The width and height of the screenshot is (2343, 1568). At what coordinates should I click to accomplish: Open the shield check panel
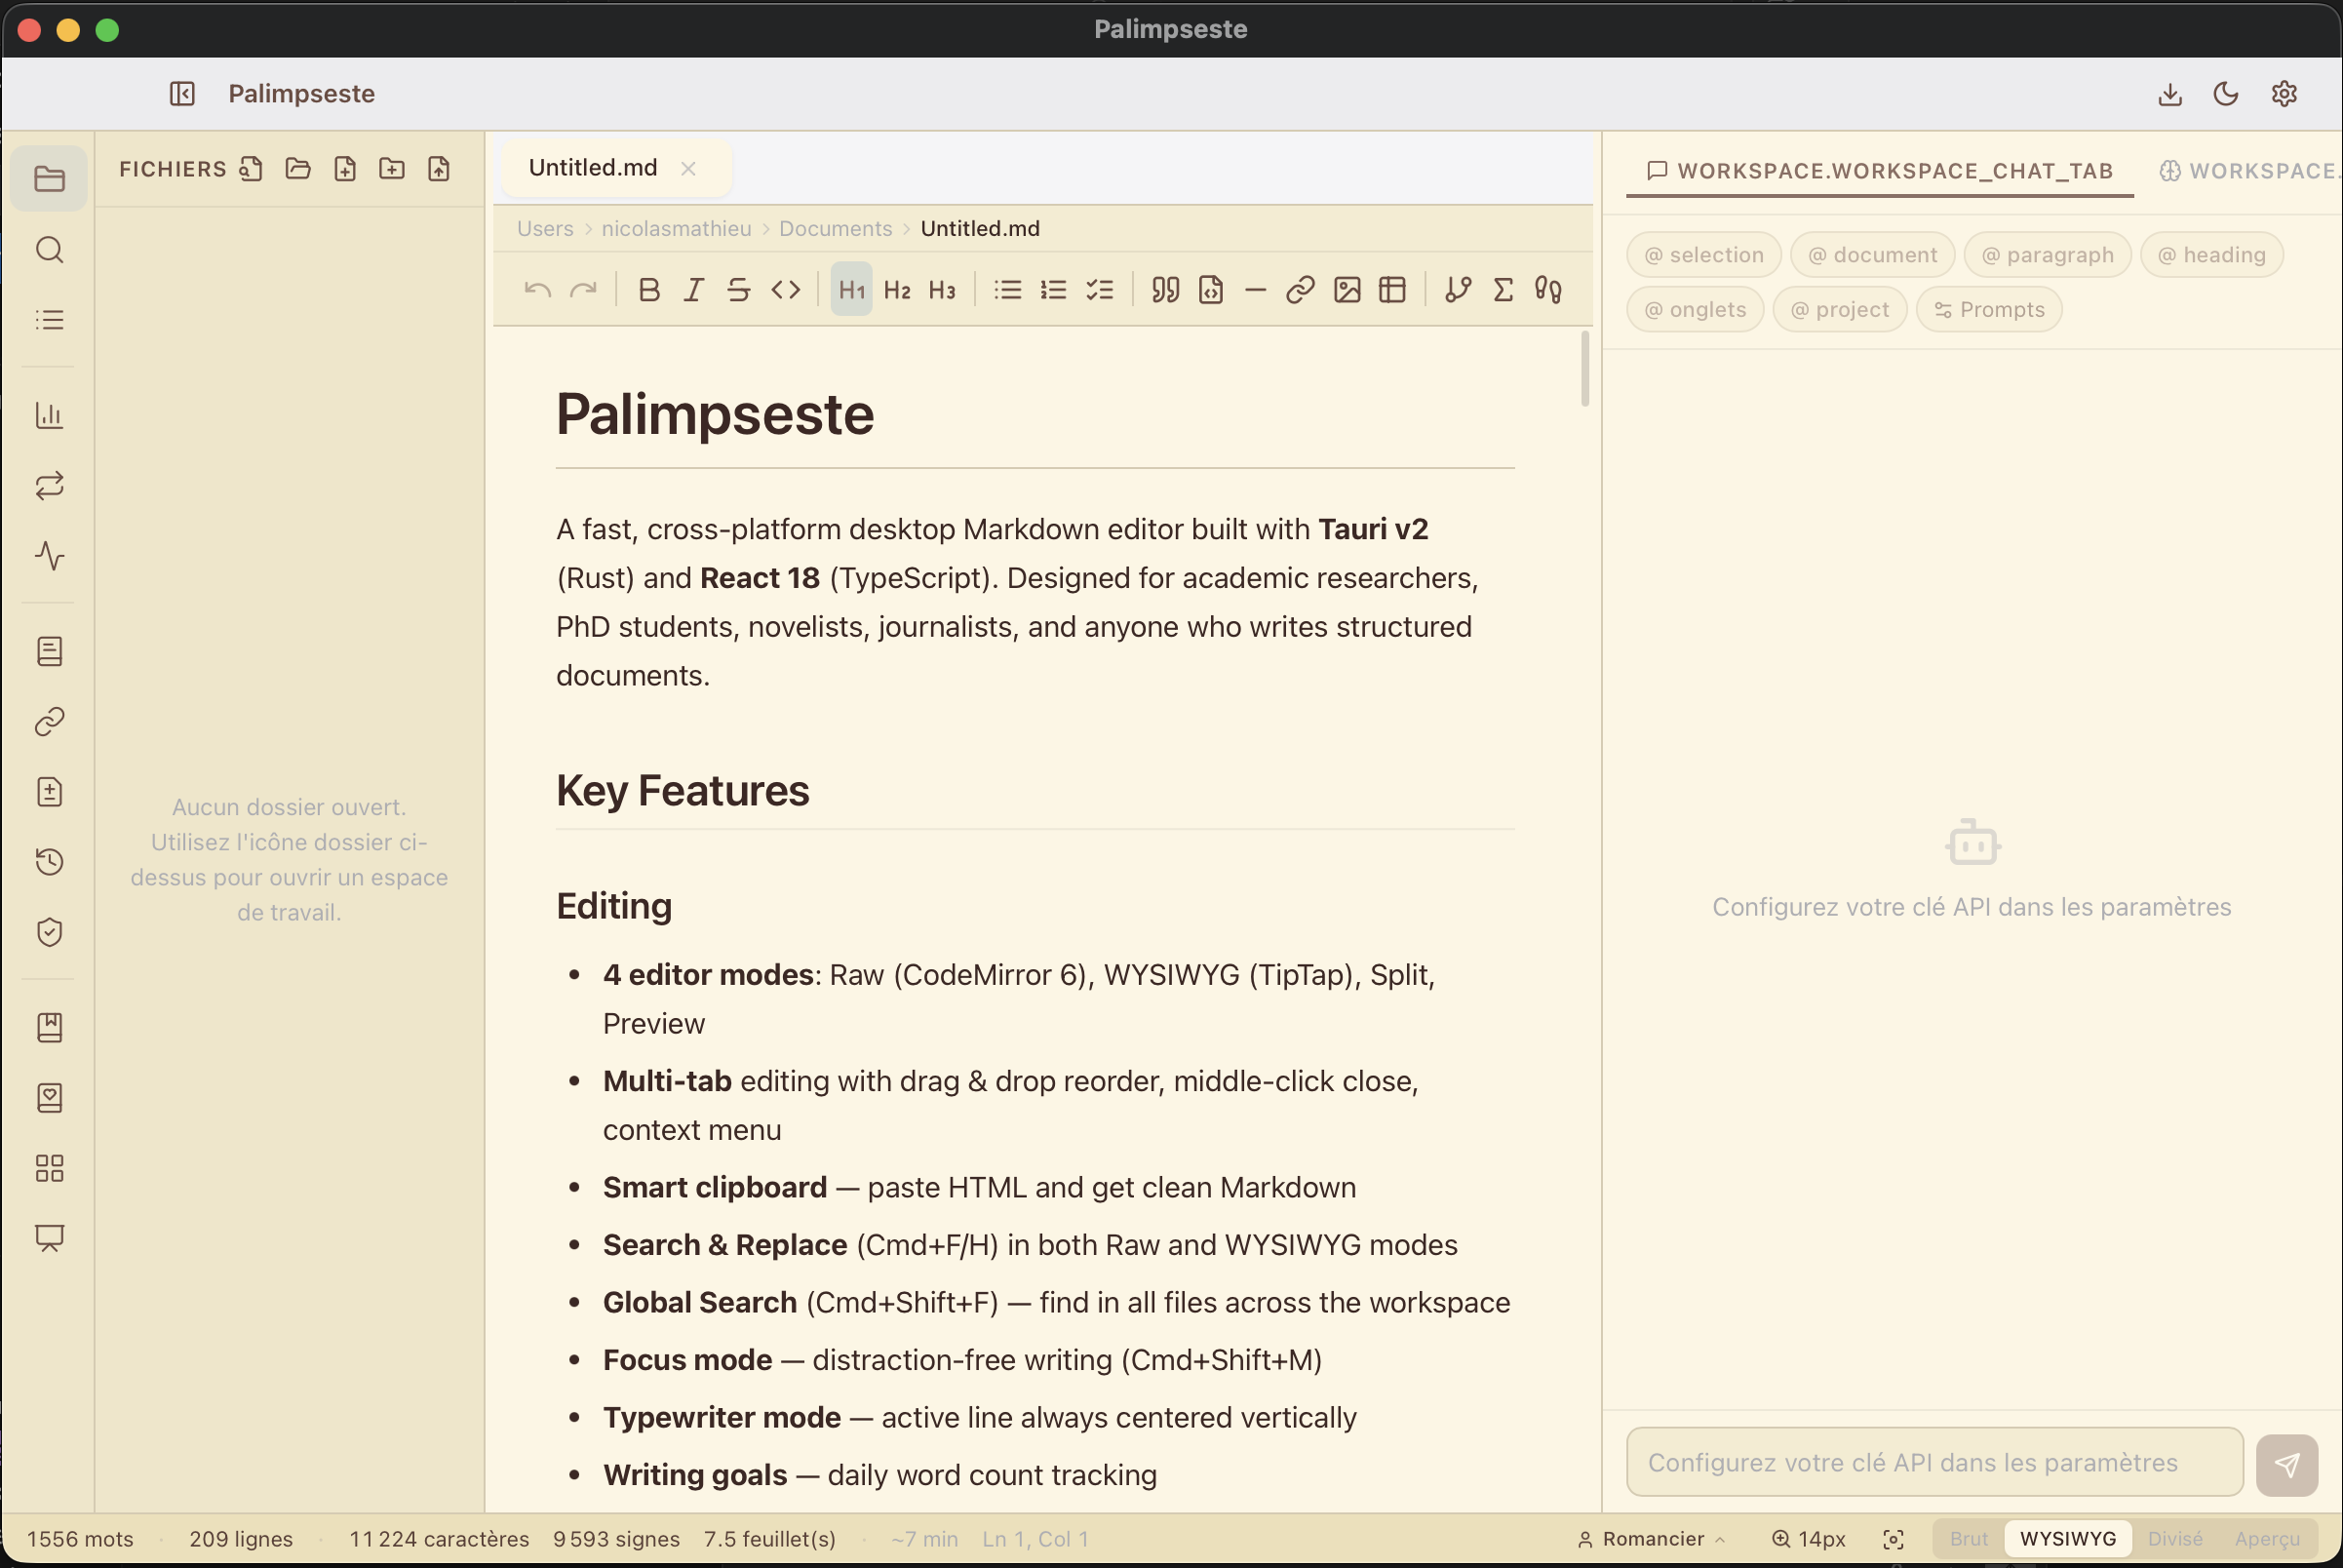click(49, 932)
